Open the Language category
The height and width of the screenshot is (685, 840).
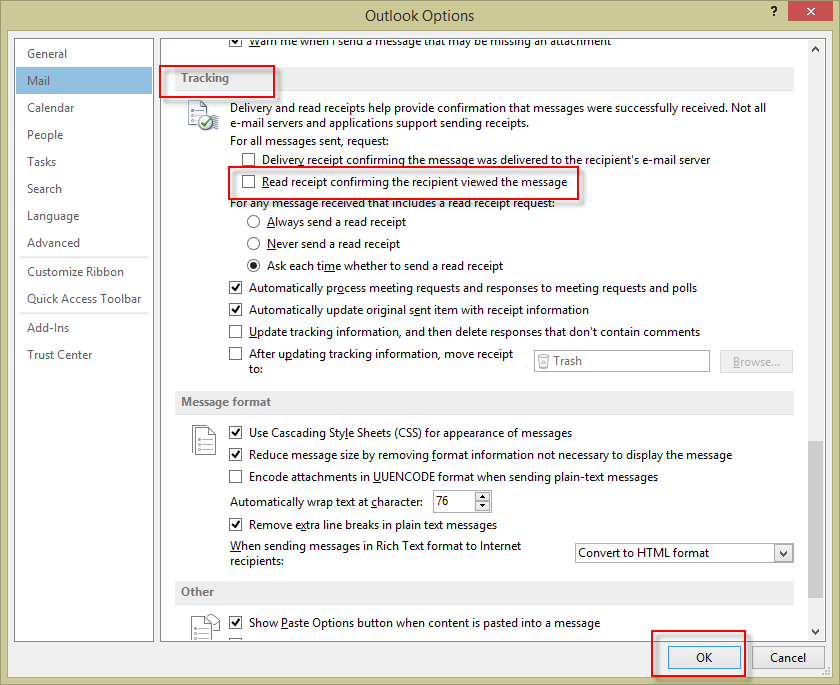(84, 216)
